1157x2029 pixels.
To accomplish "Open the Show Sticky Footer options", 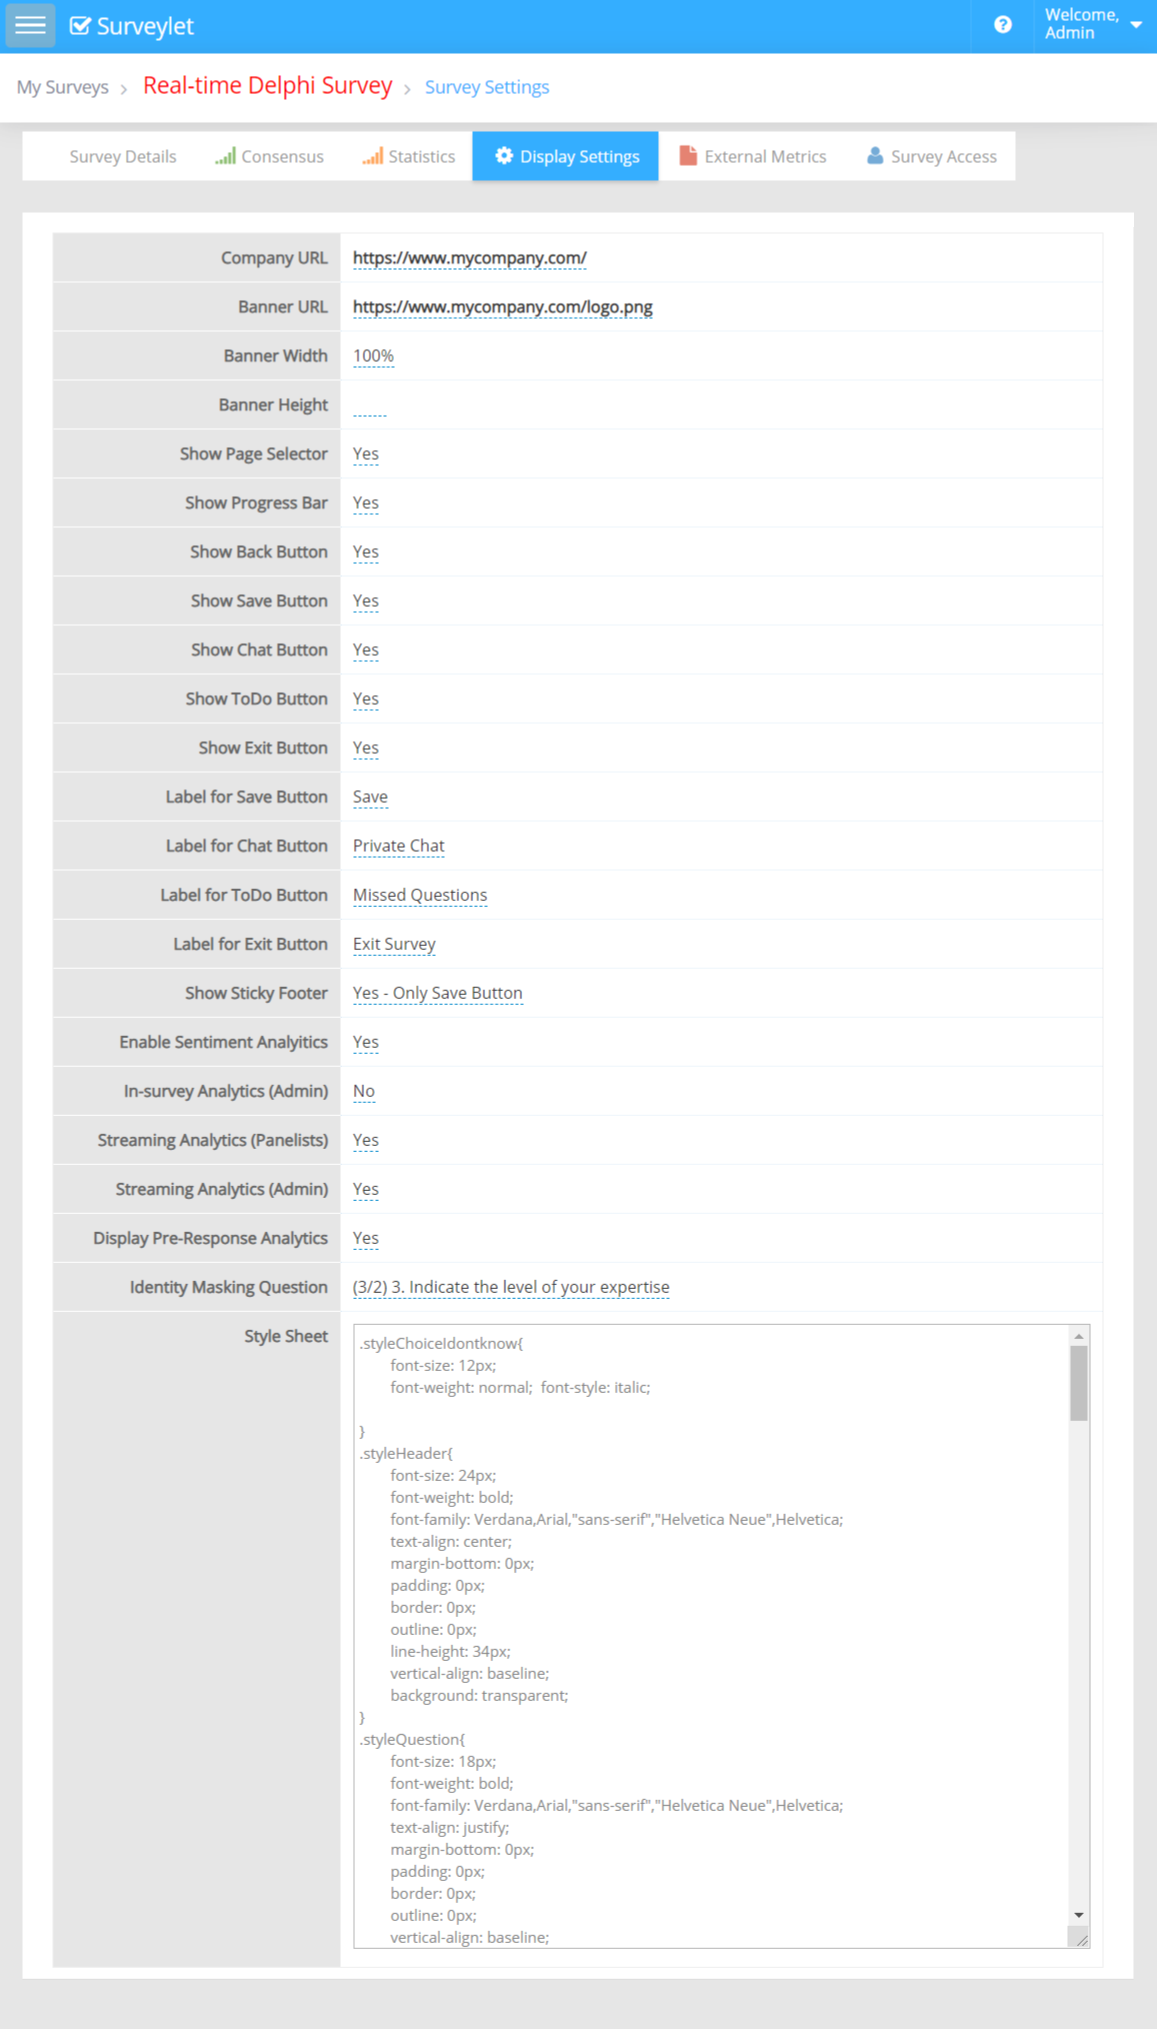I will point(437,993).
